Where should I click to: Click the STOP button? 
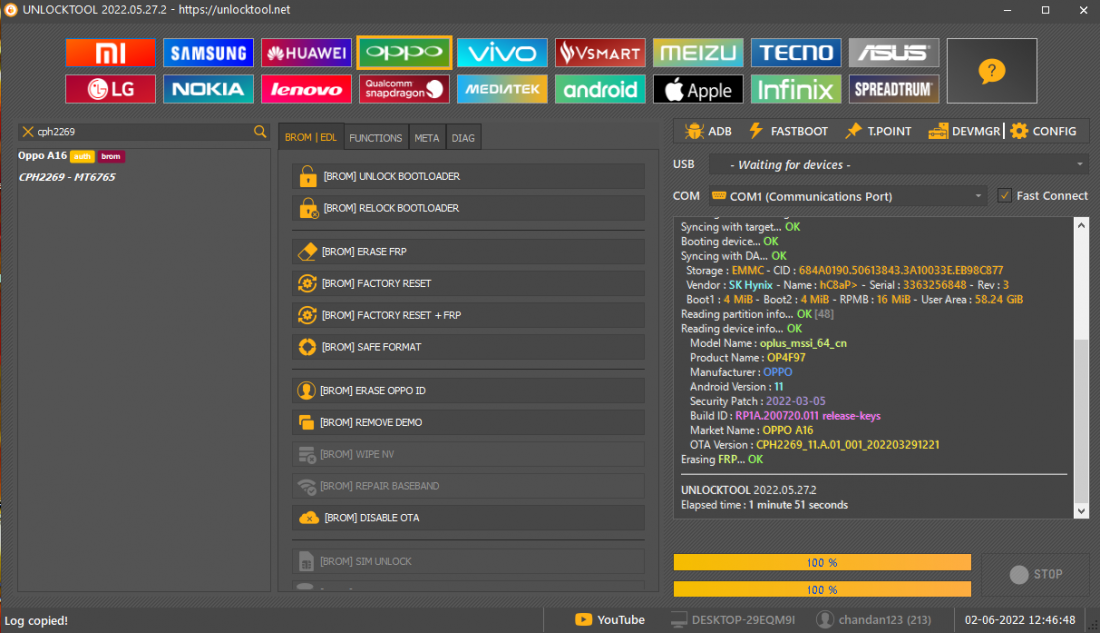coord(1035,575)
